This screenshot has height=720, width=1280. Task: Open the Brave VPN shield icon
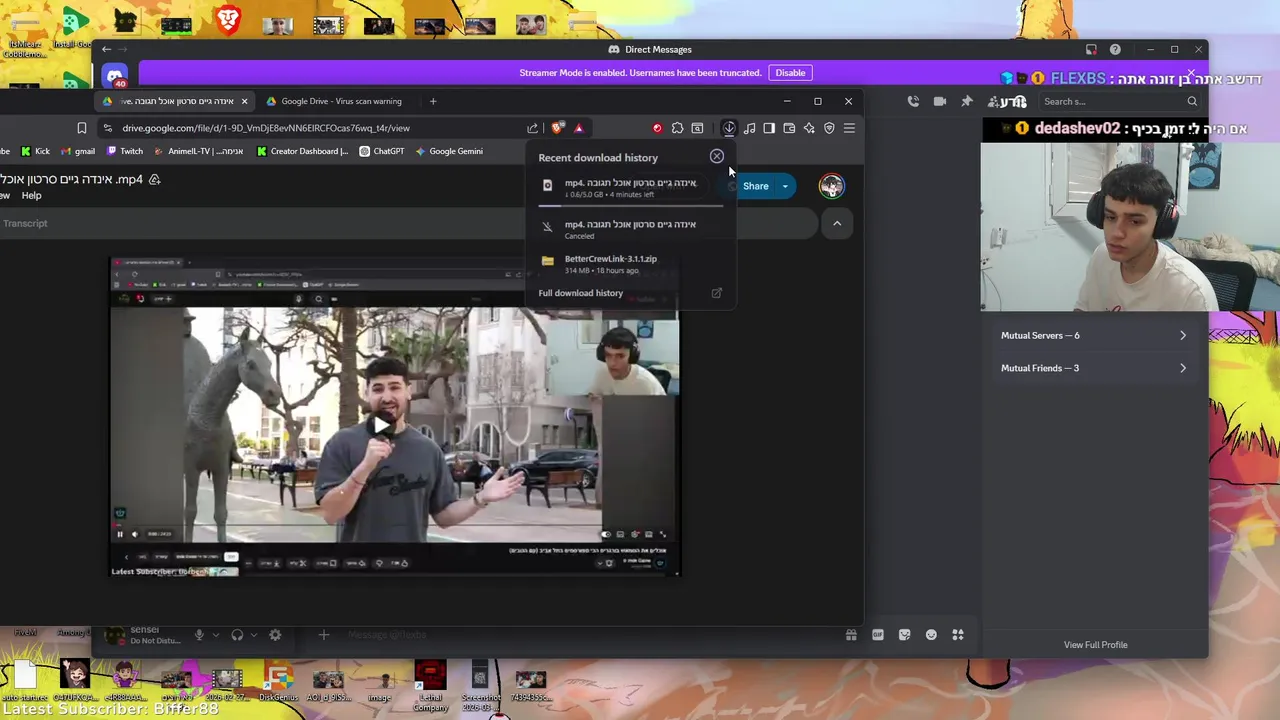coord(829,128)
